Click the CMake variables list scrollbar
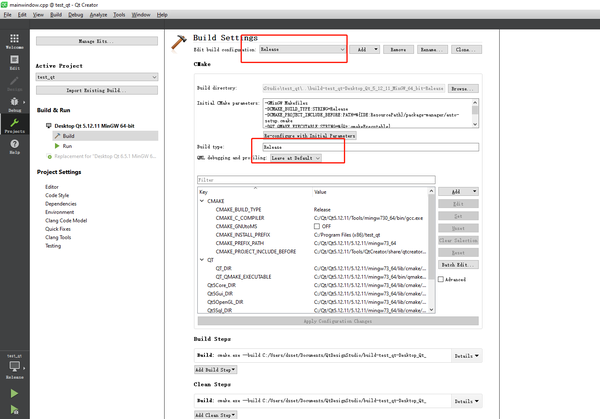 [x=432, y=250]
